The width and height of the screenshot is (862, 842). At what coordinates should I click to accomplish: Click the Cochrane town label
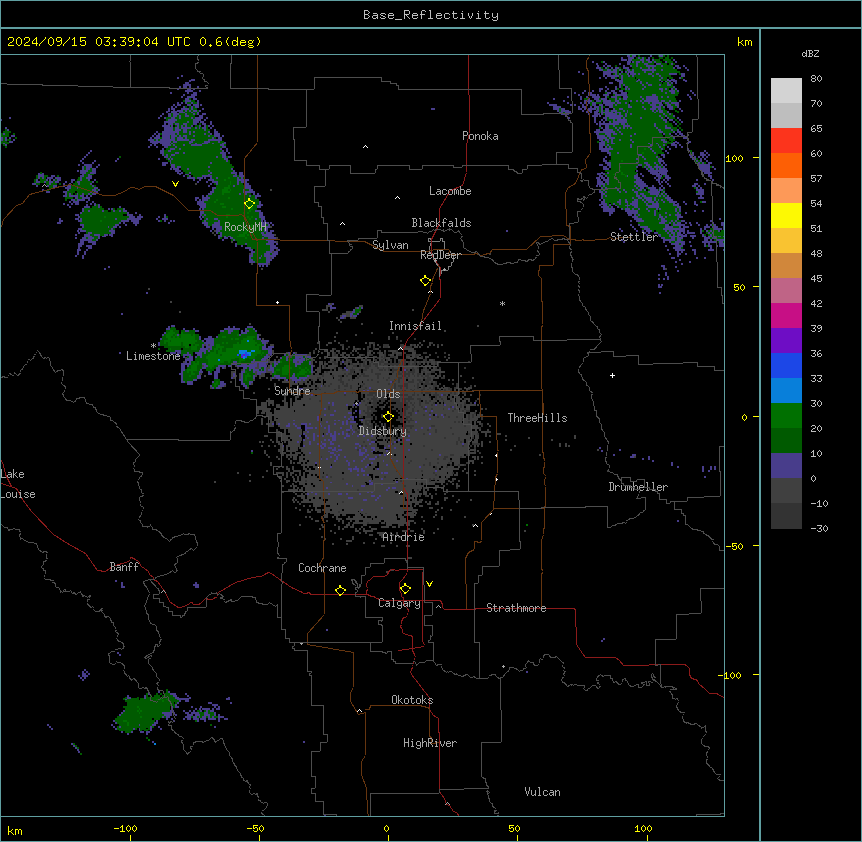click(x=322, y=568)
